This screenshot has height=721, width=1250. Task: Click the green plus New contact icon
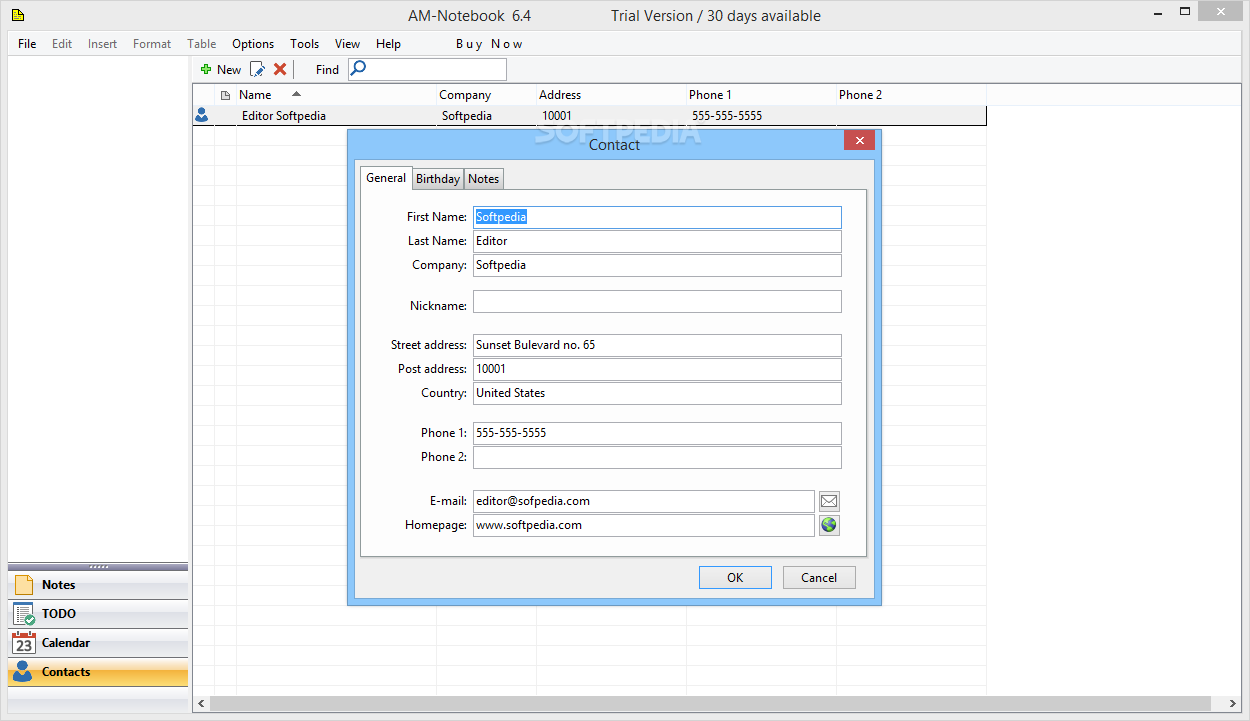(206, 69)
